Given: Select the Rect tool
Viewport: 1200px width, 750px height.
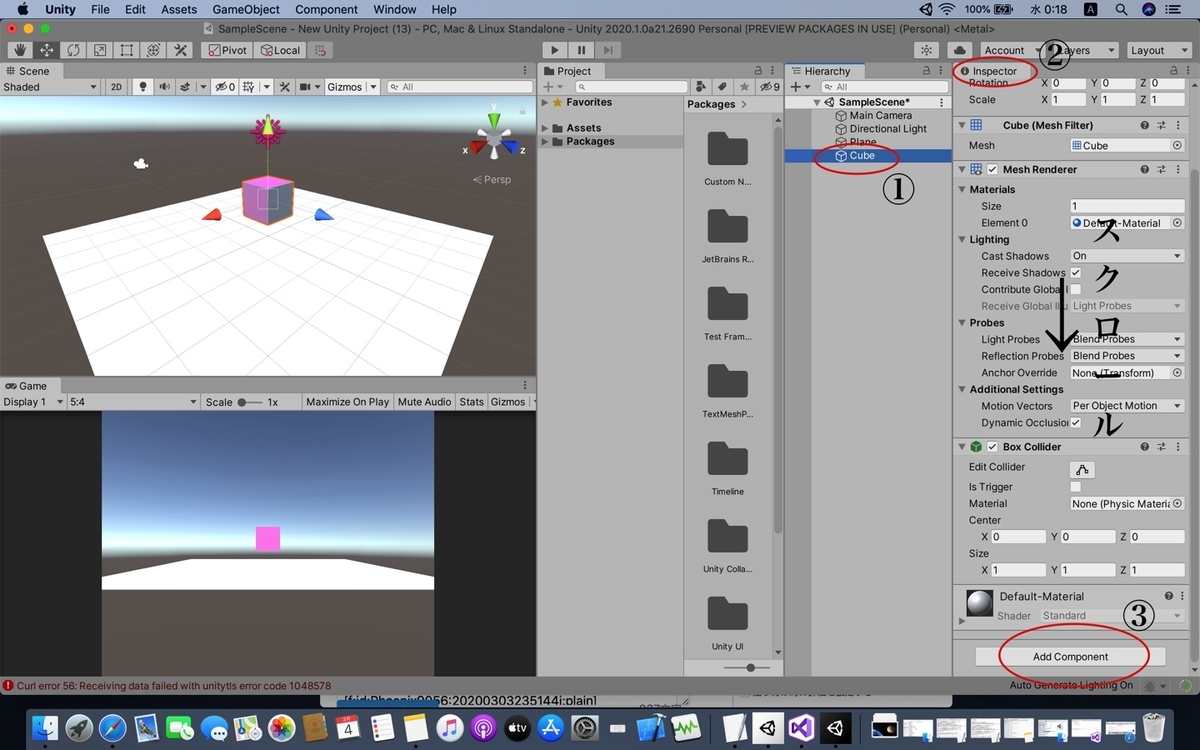Looking at the screenshot, I should point(127,50).
